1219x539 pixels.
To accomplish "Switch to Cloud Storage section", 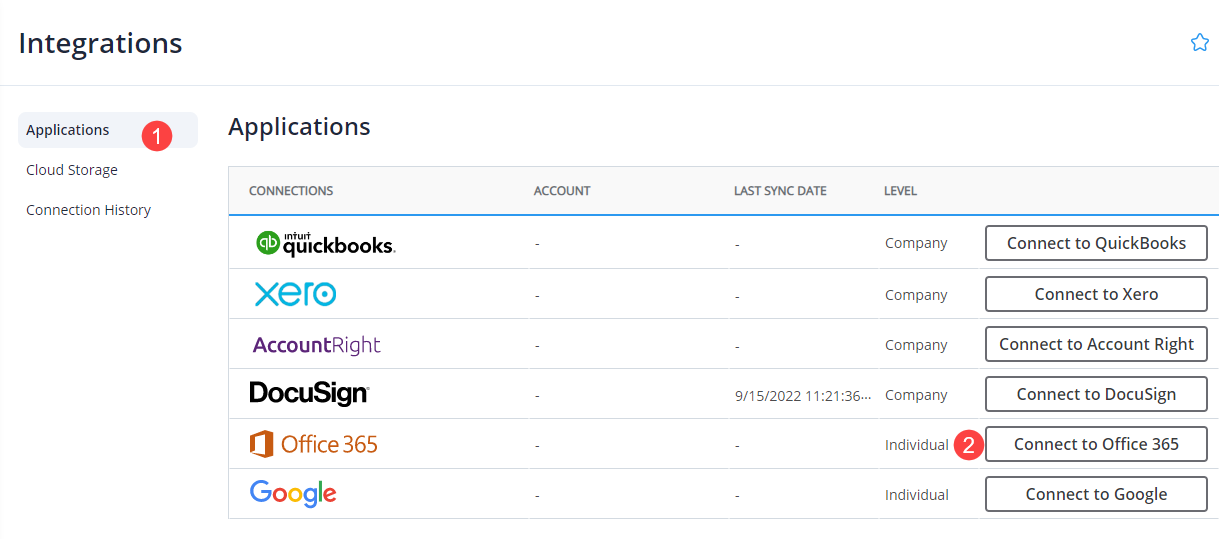I will coord(72,170).
